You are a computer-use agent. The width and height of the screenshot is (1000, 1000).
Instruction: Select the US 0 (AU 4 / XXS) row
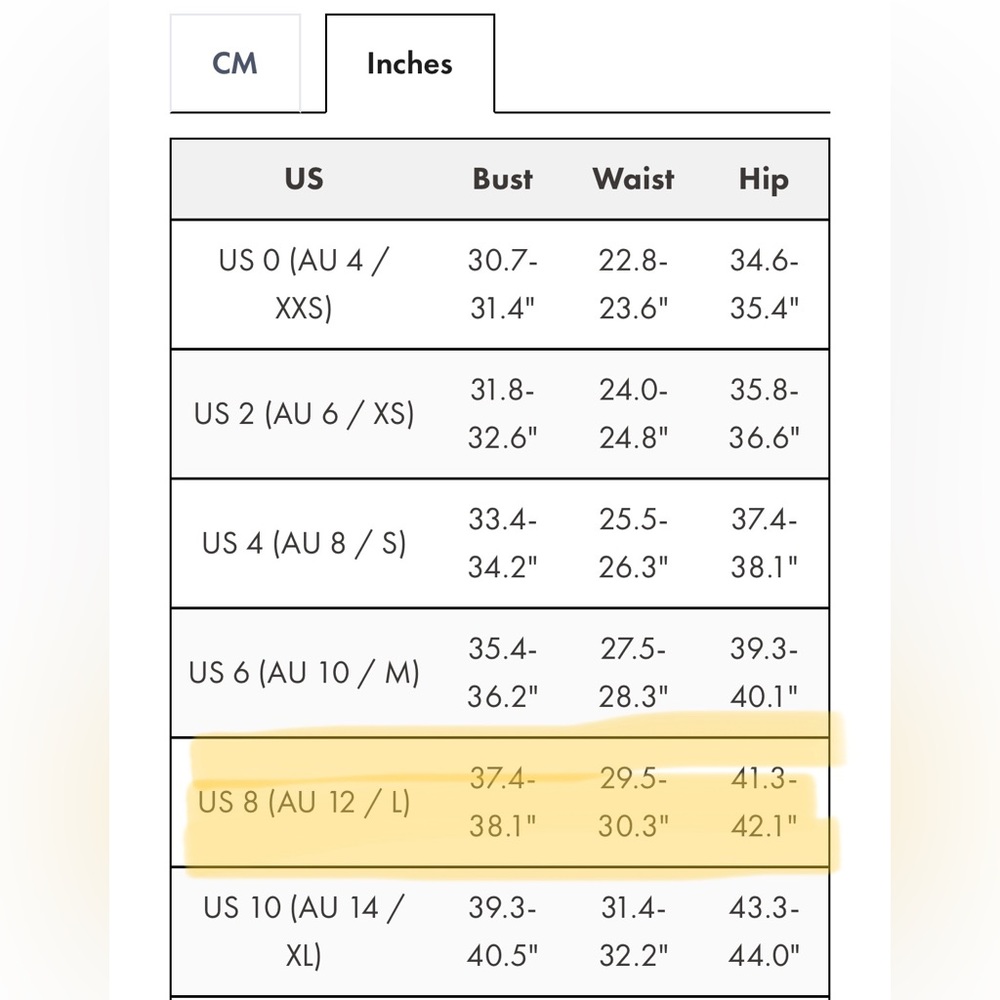click(x=500, y=284)
